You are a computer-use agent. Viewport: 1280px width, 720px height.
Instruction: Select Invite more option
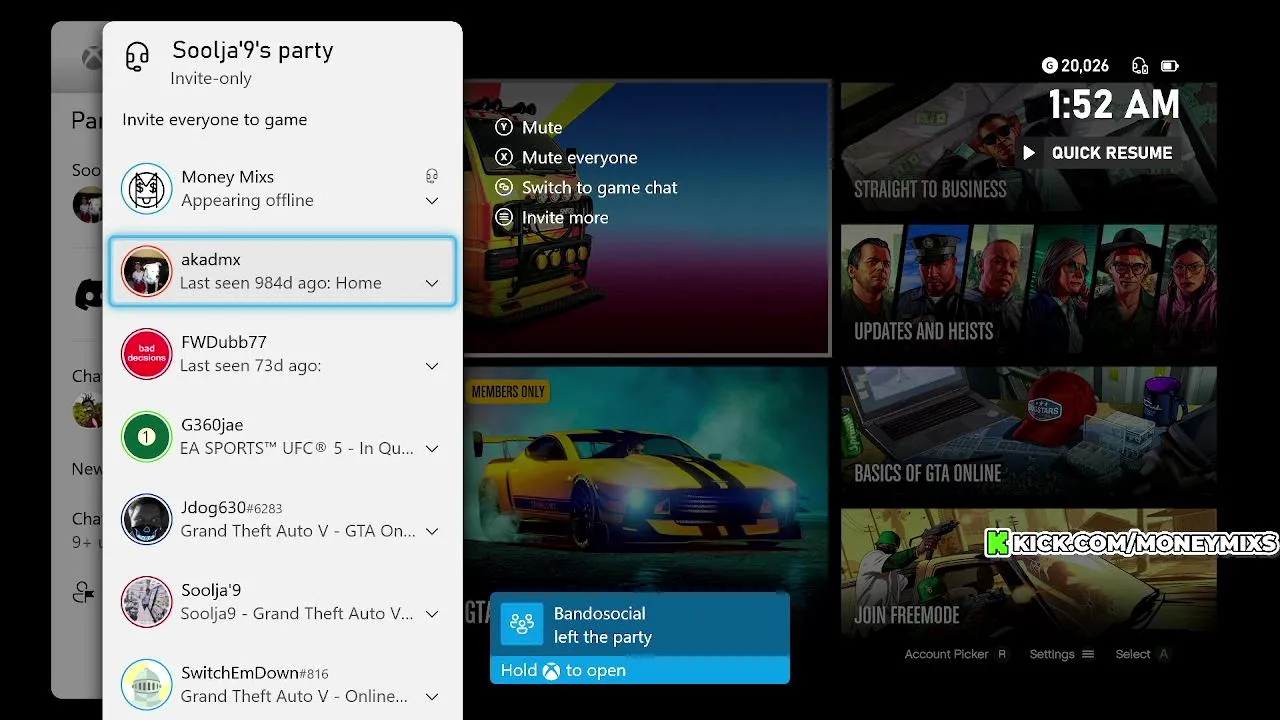coord(565,218)
